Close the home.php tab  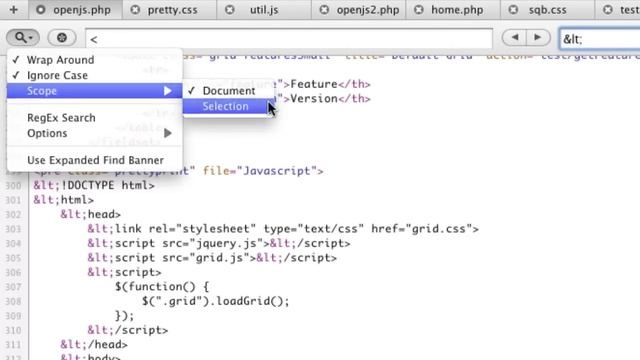click(419, 9)
